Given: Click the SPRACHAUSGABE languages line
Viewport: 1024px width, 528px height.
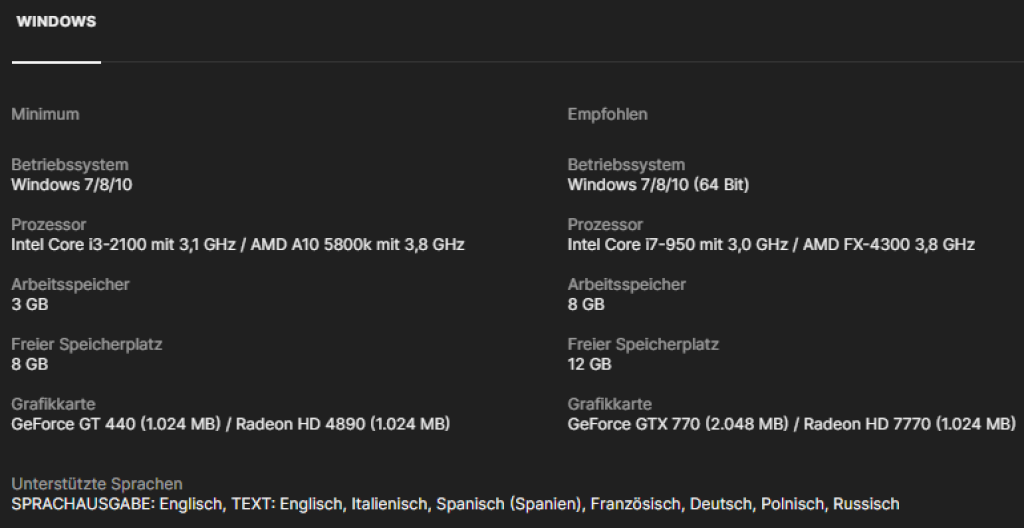Looking at the screenshot, I should (455, 504).
